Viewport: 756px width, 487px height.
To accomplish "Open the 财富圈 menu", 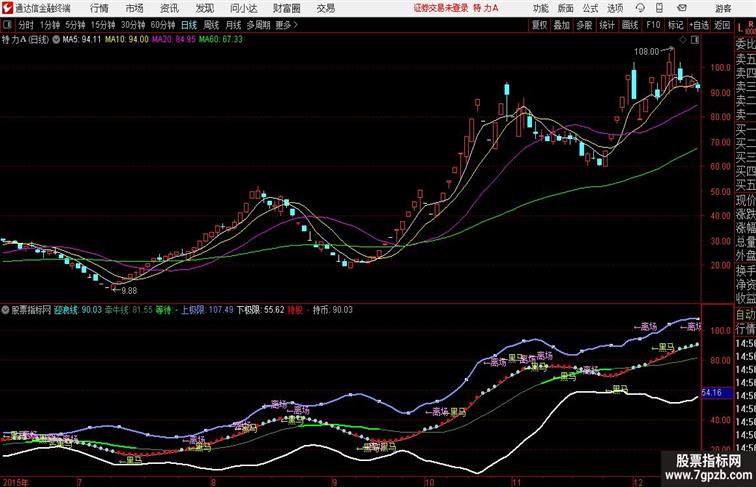I will coord(287,8).
